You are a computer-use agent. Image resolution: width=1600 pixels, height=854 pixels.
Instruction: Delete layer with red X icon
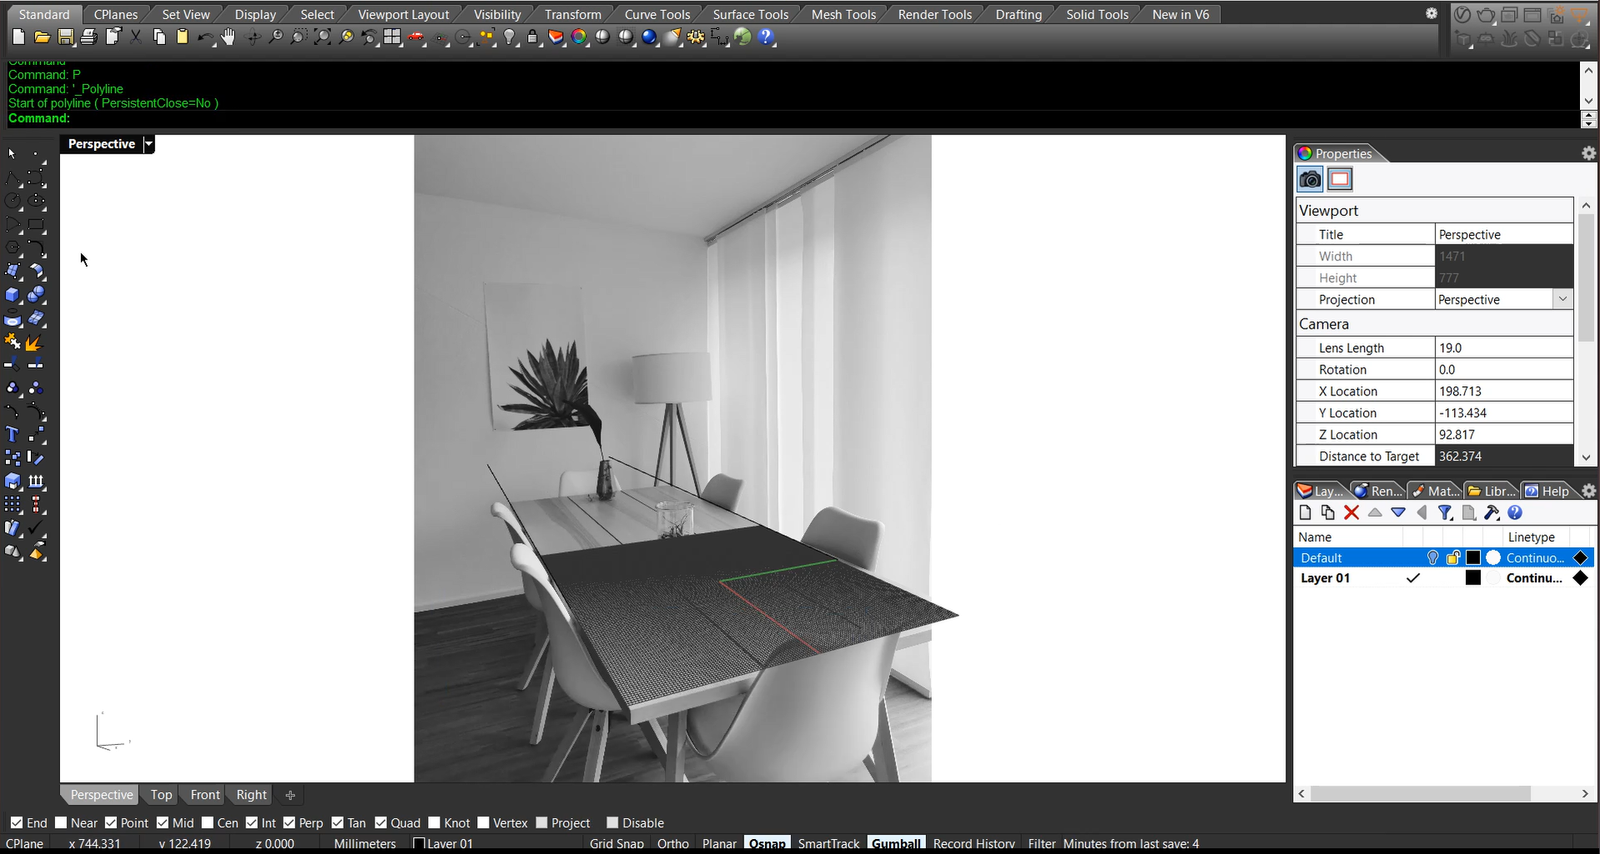[x=1351, y=513]
